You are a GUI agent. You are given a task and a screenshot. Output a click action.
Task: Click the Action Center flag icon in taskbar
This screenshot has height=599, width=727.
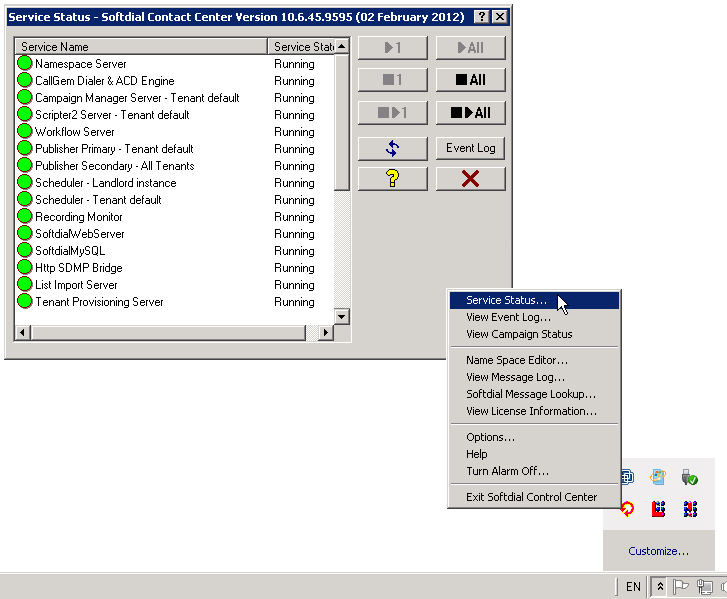(x=680, y=586)
